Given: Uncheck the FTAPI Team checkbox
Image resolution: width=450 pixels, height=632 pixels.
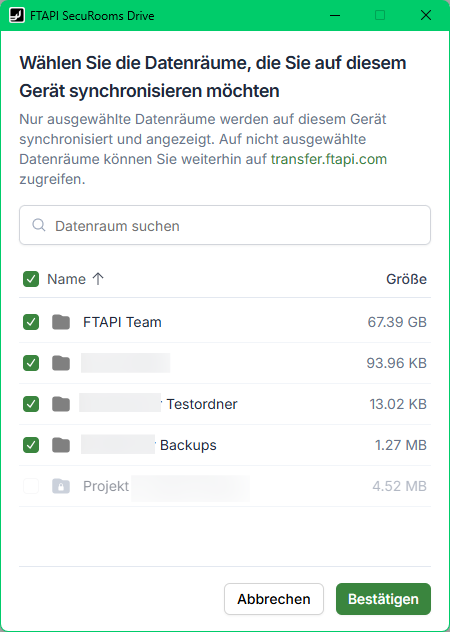Looking at the screenshot, I should [x=31, y=322].
